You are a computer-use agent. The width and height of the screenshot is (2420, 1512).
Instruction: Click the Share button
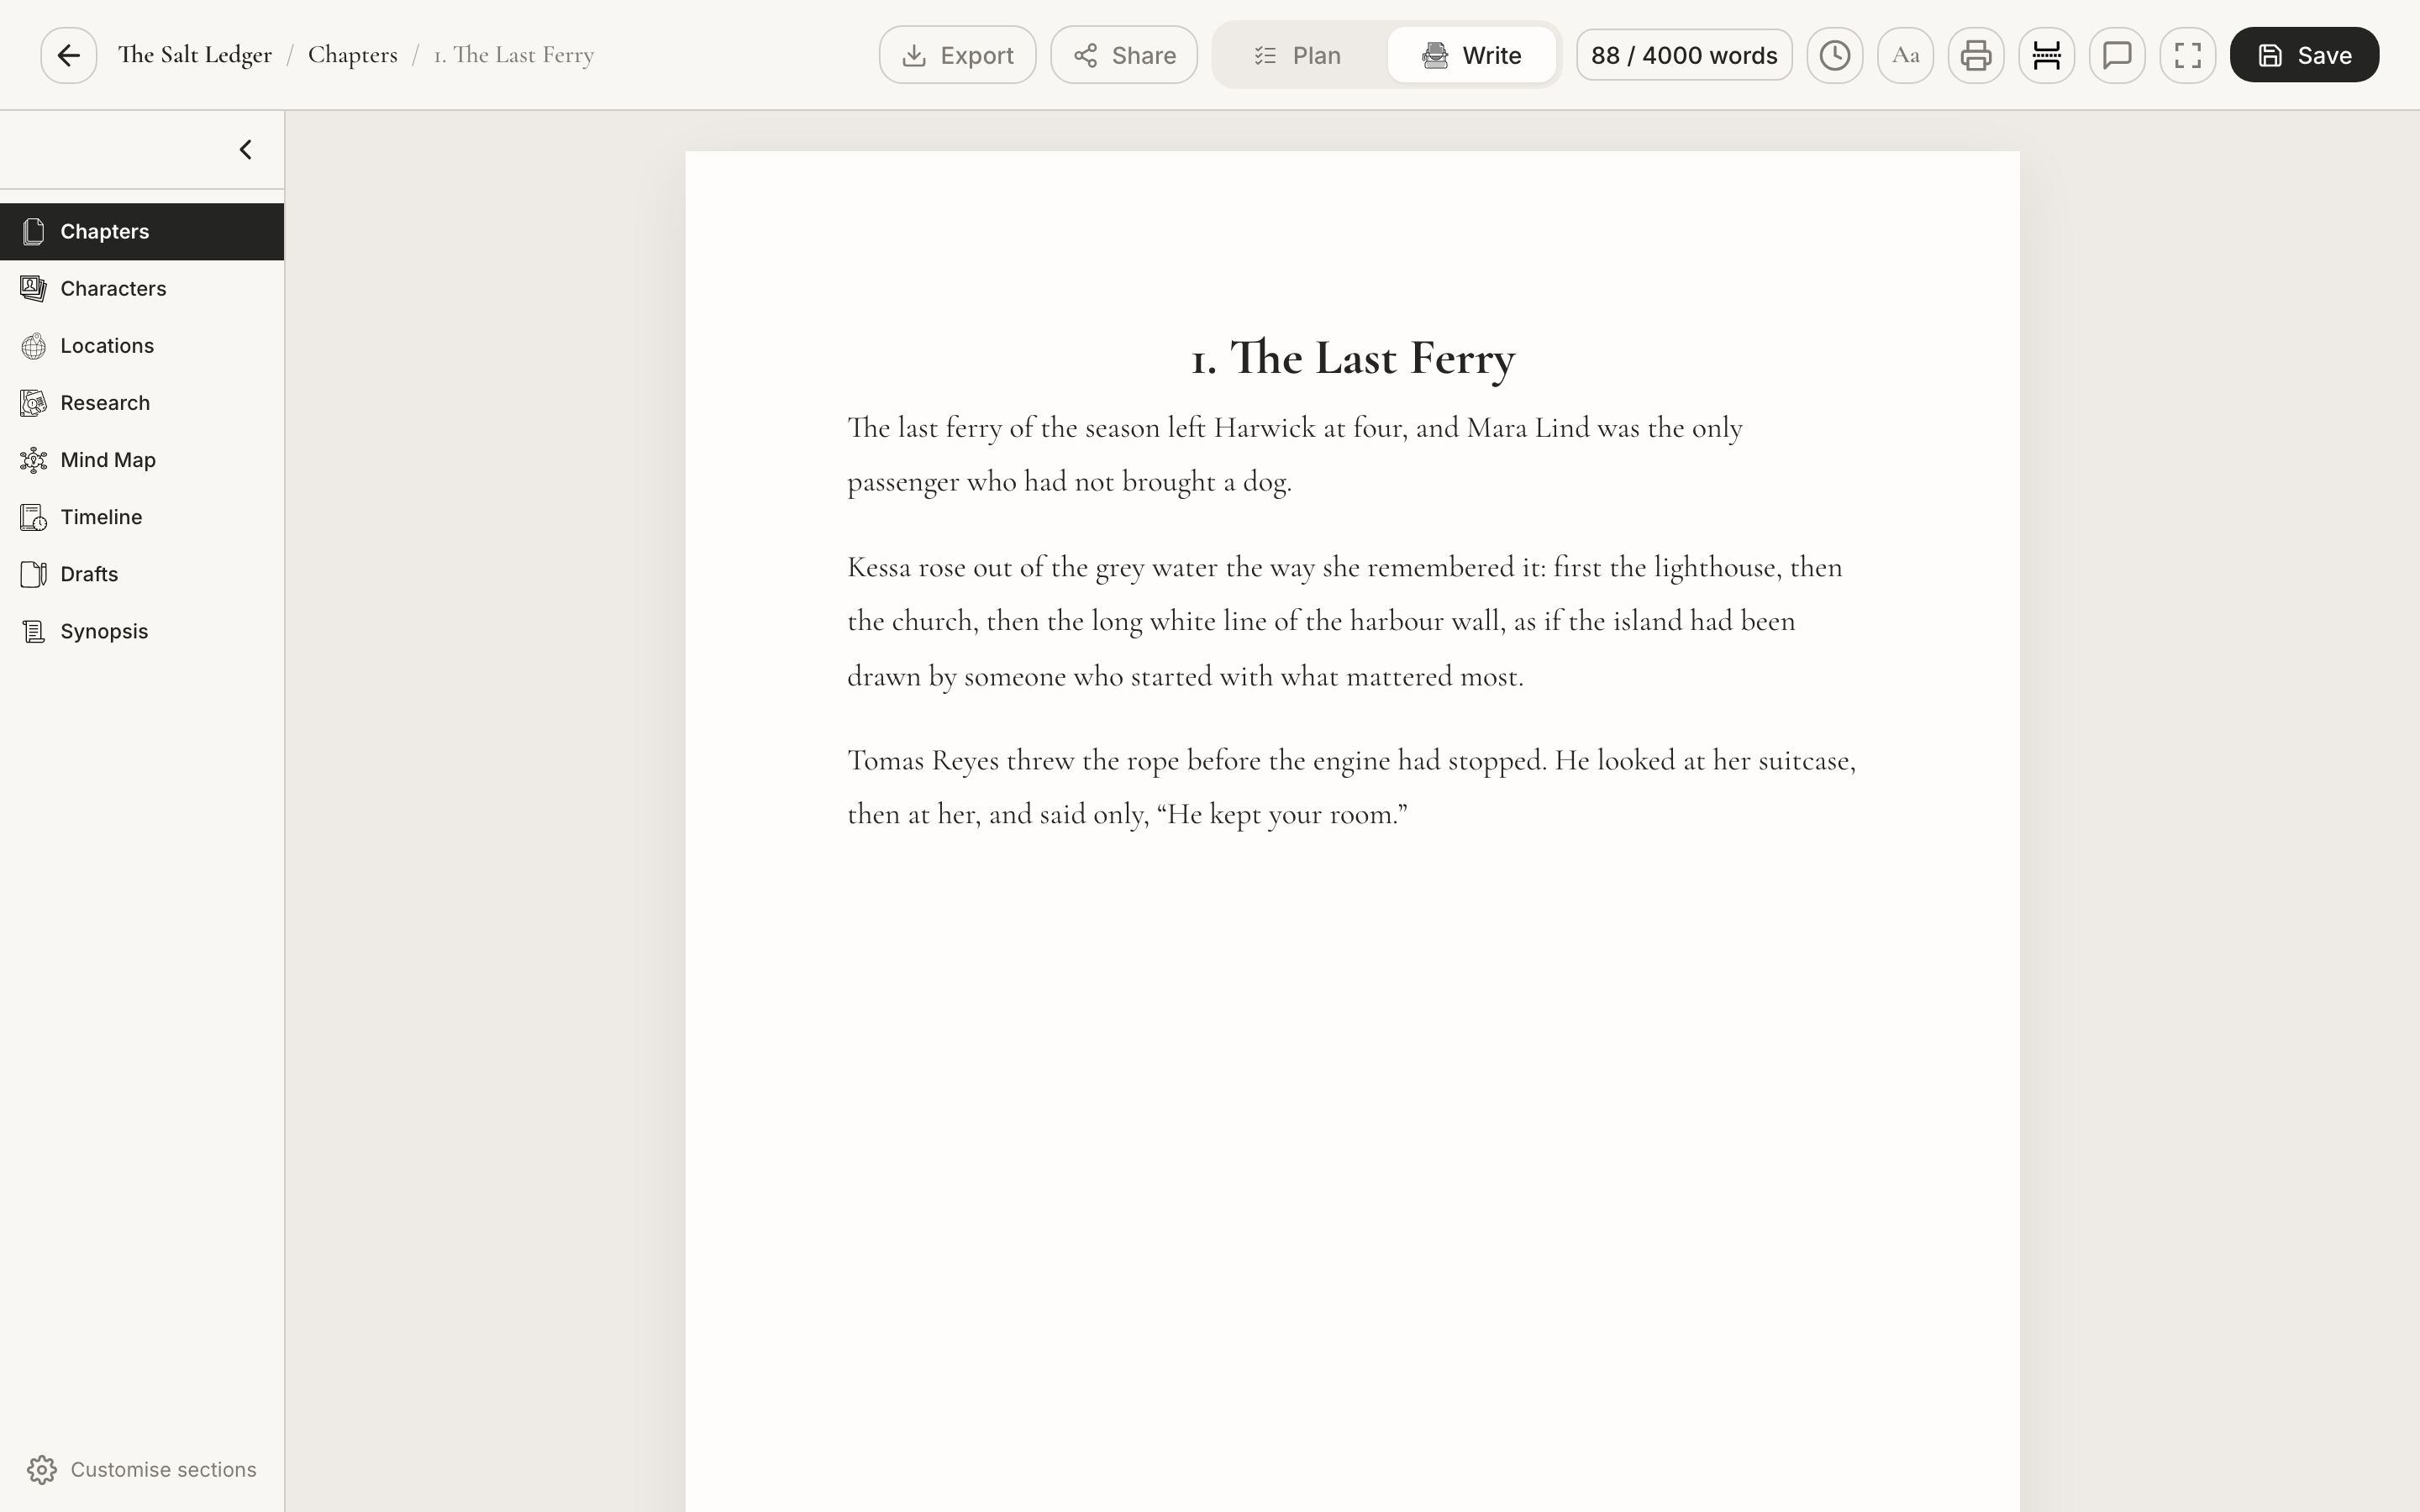[x=1124, y=55]
